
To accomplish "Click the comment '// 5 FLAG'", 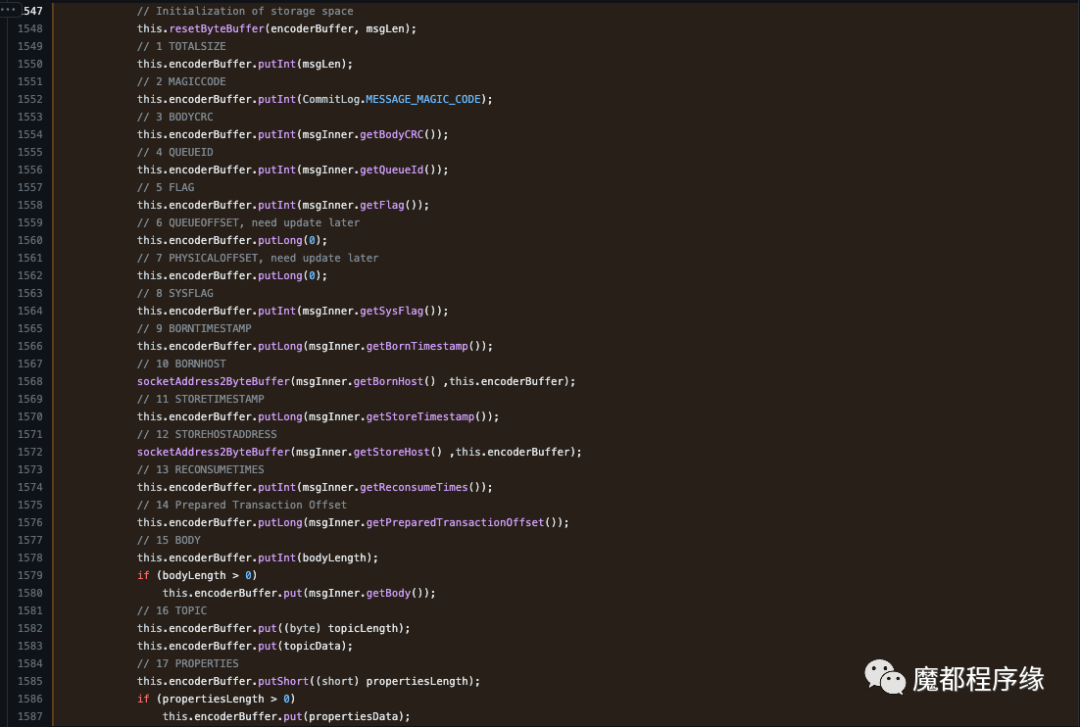I will tap(165, 187).
